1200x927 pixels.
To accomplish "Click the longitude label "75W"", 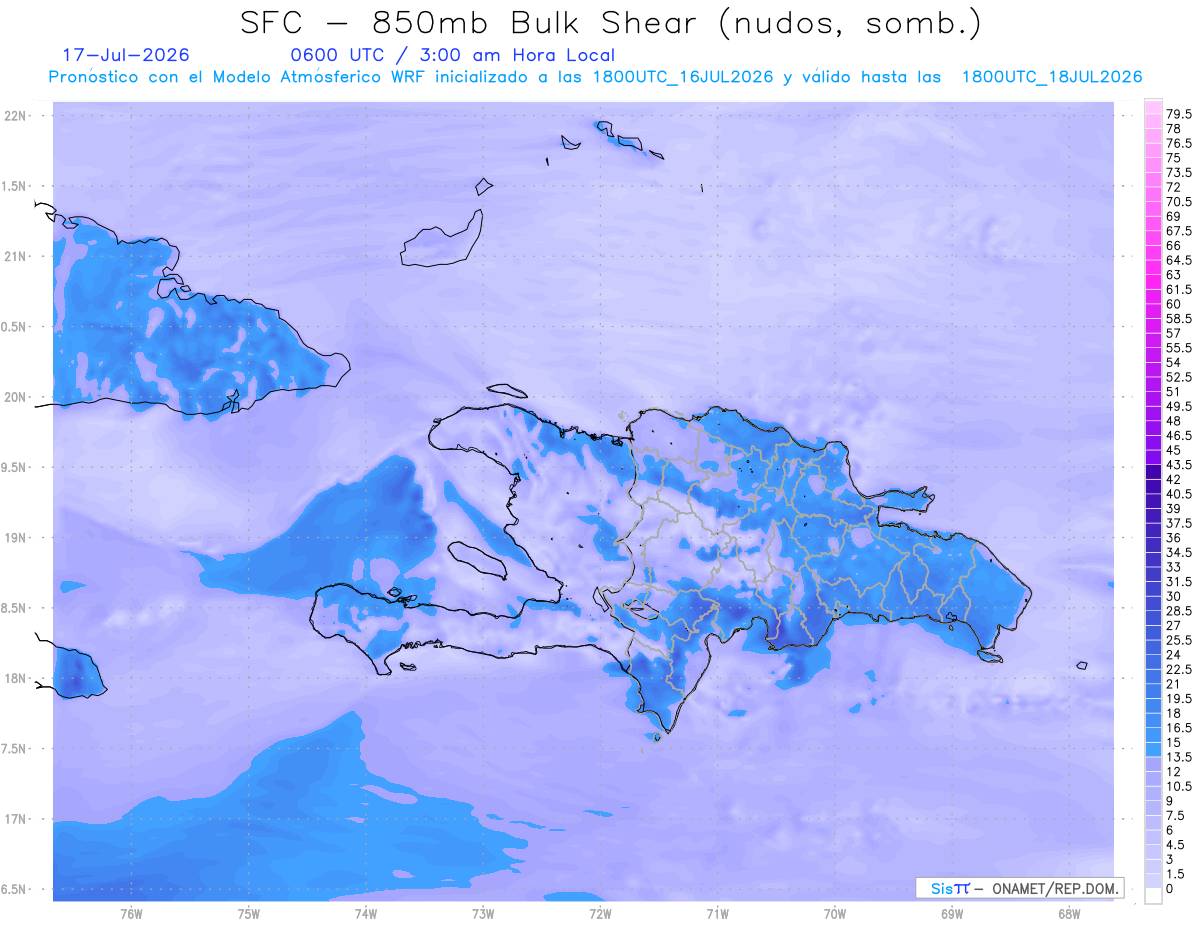I will coord(249,913).
